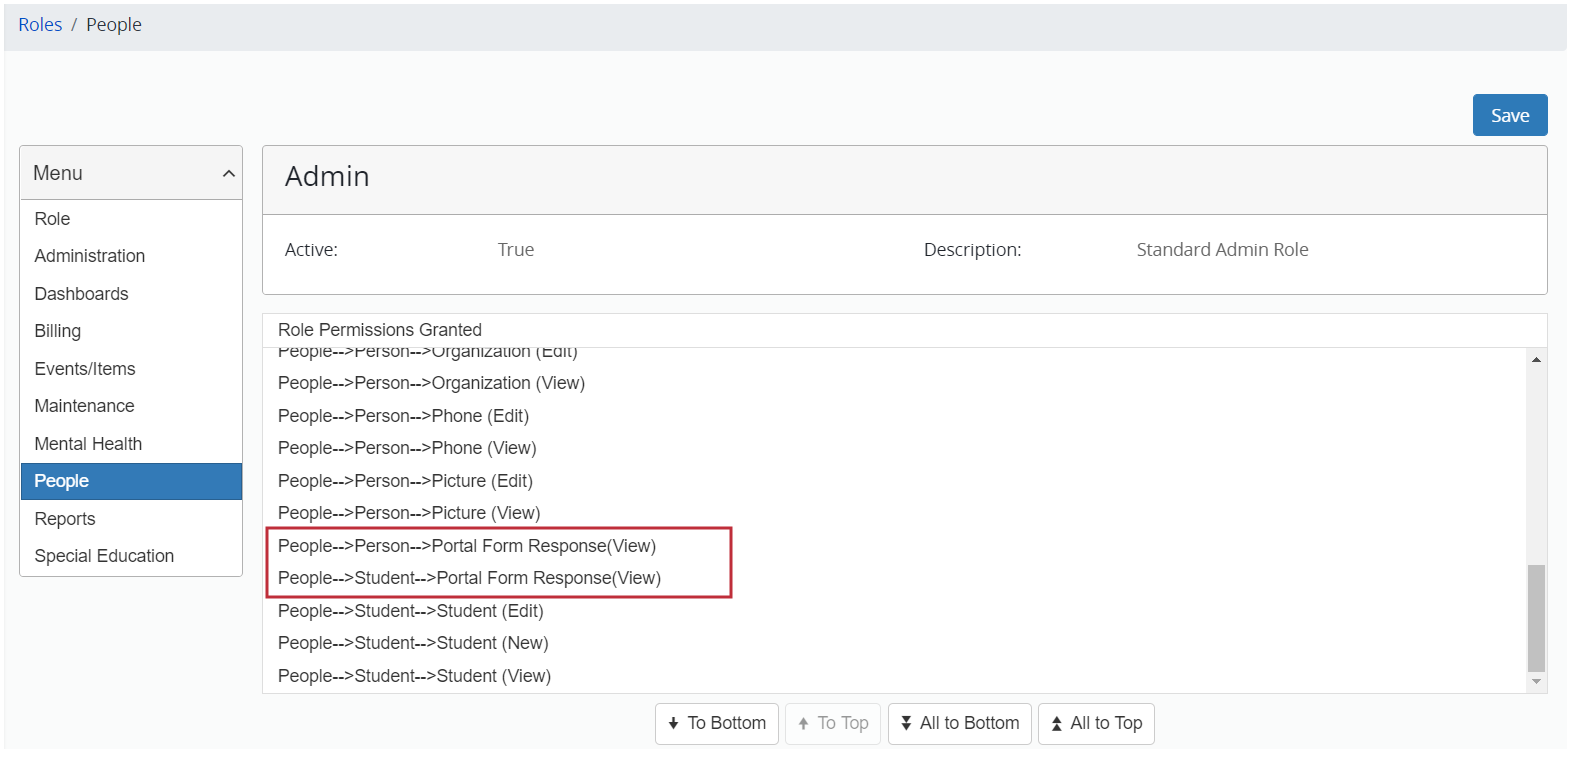This screenshot has width=1573, height=784.
Task: Open the Roles breadcrumb link
Action: (40, 25)
